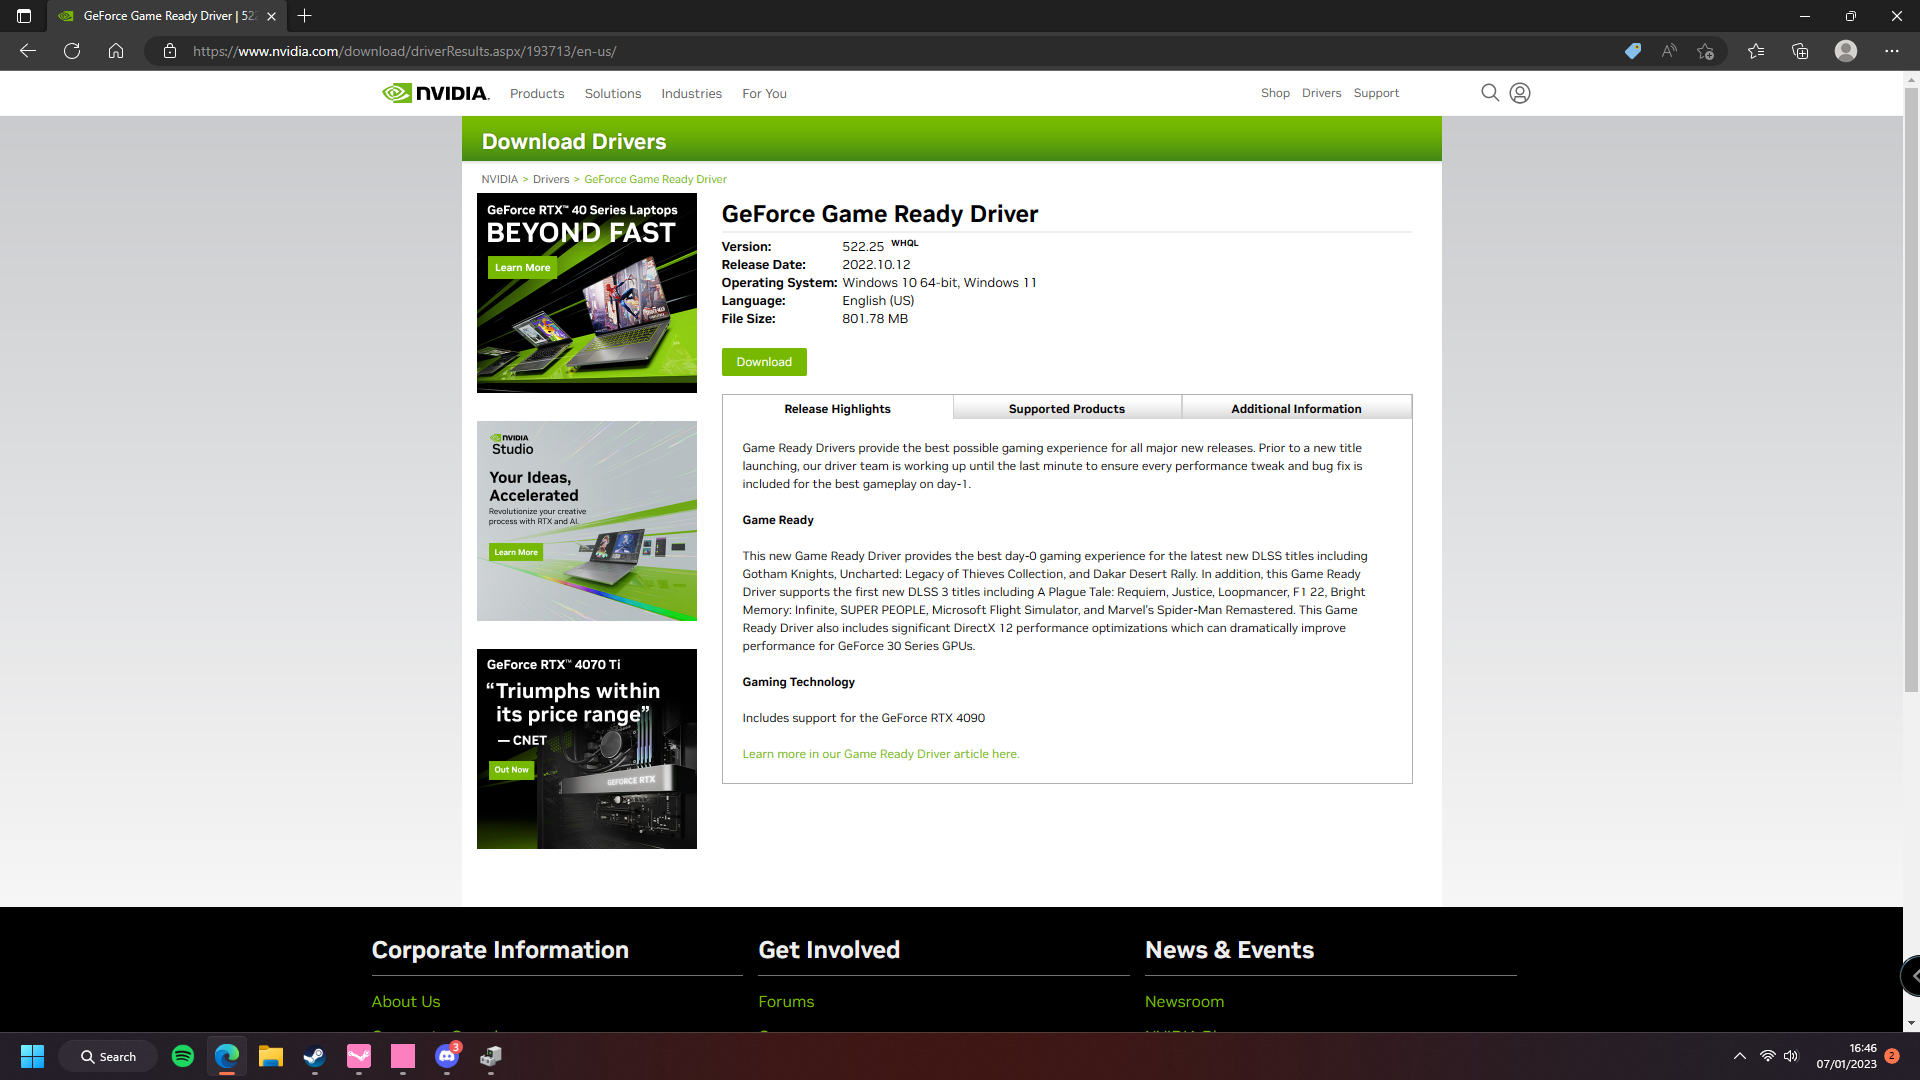
Task: Launch Steam from the taskbar
Action: coord(315,1056)
